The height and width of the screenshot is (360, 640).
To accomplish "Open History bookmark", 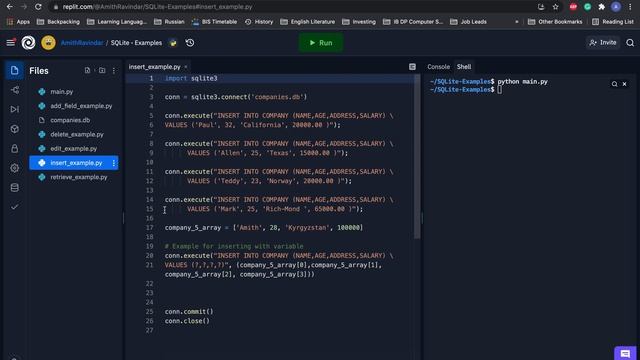I will tap(259, 22).
